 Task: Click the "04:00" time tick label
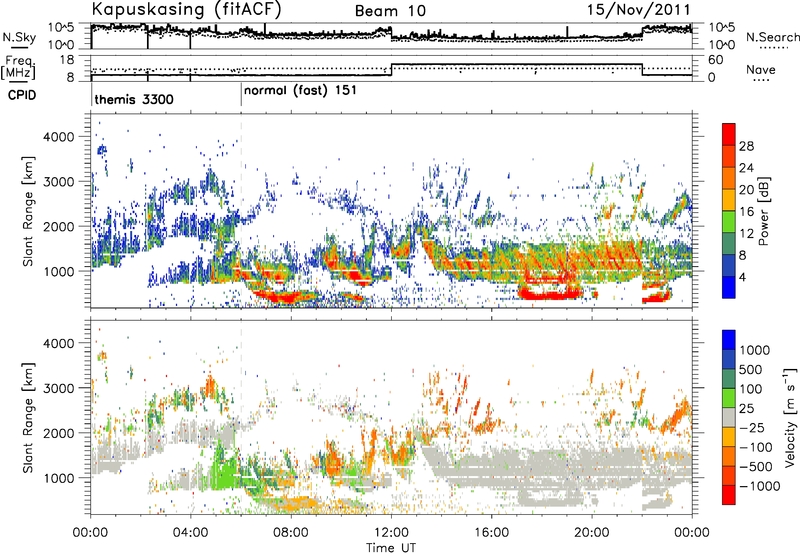tap(191, 533)
